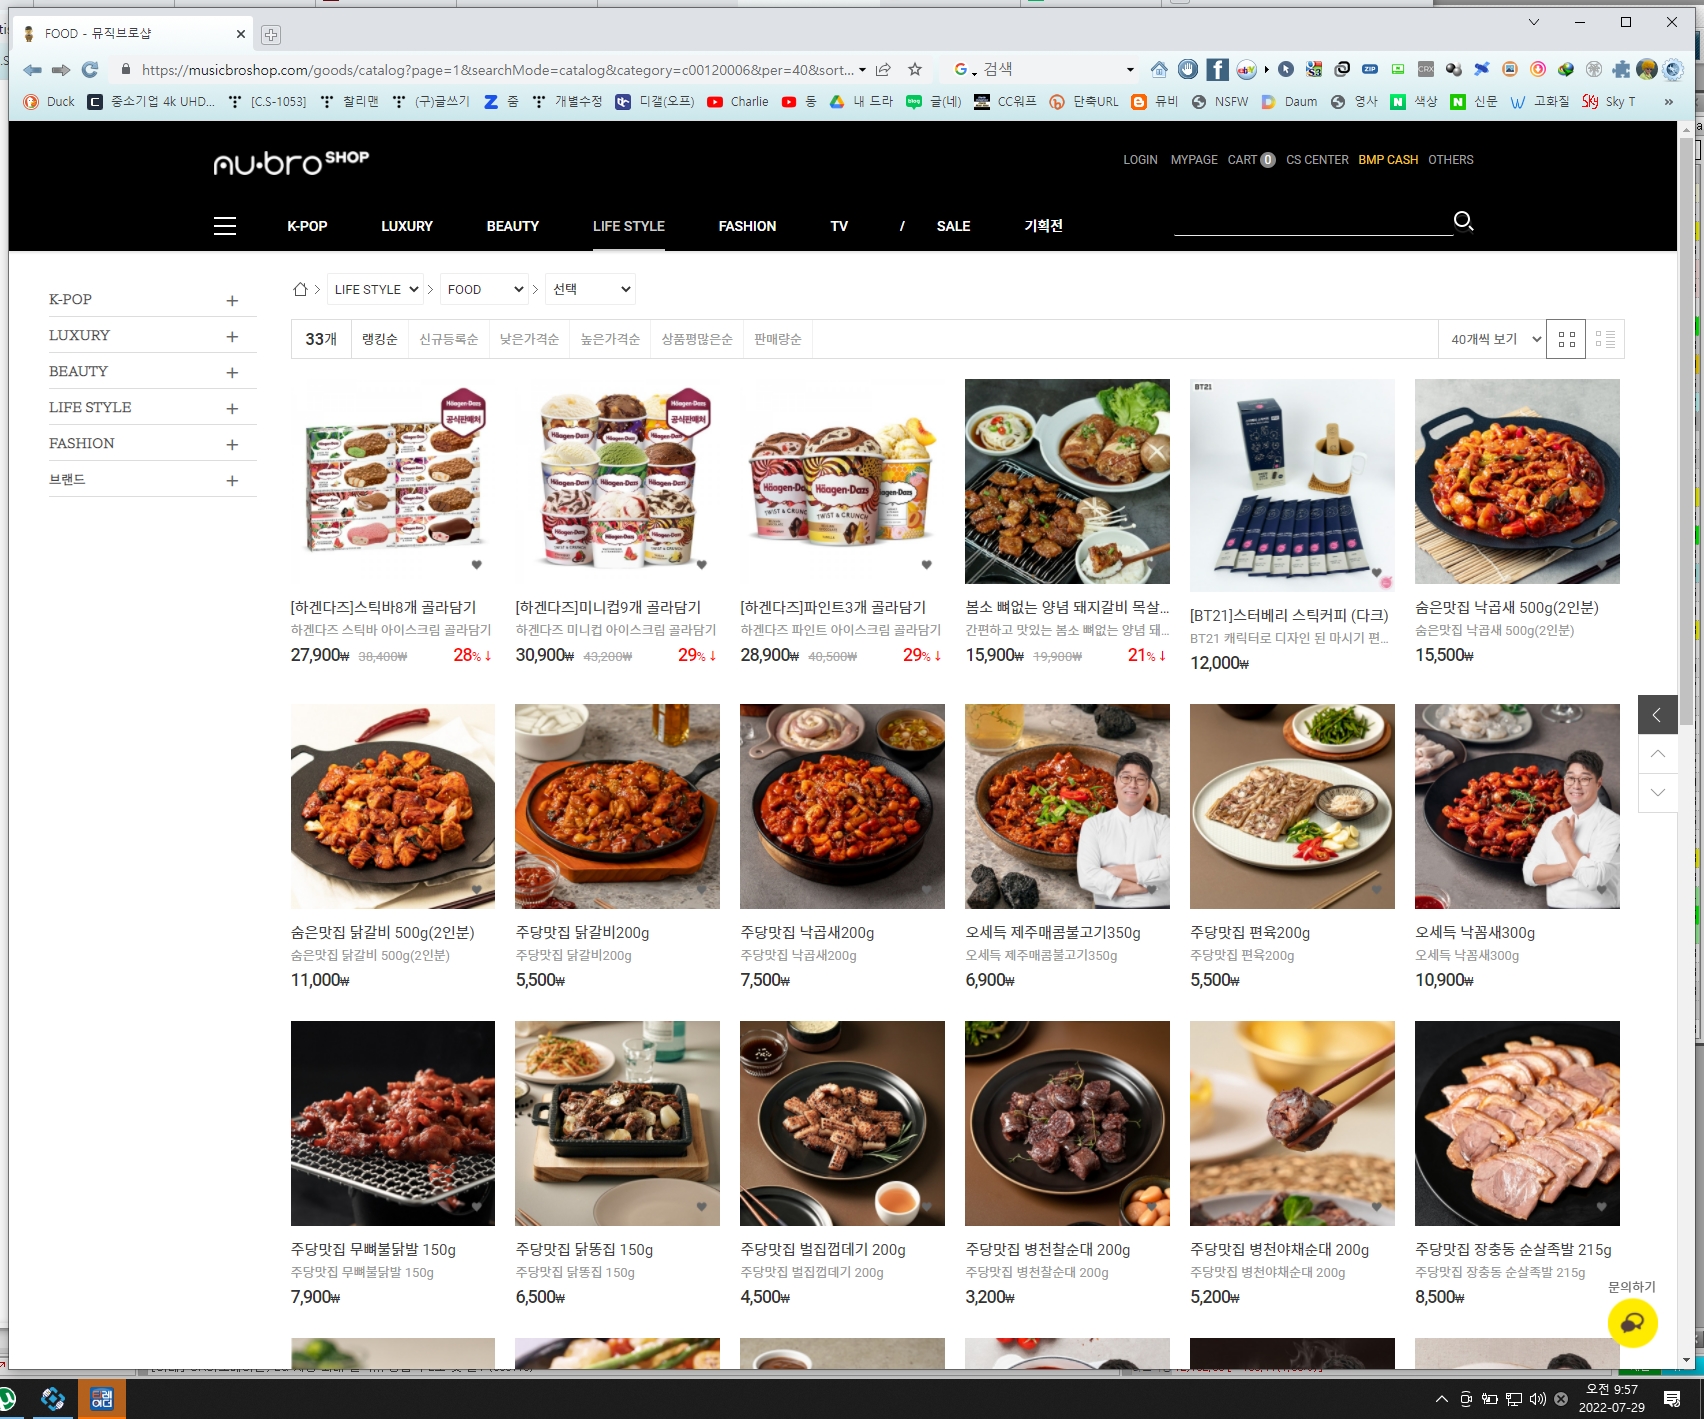This screenshot has height=1419, width=1704.
Task: Open BMP CASH link
Action: (1388, 160)
